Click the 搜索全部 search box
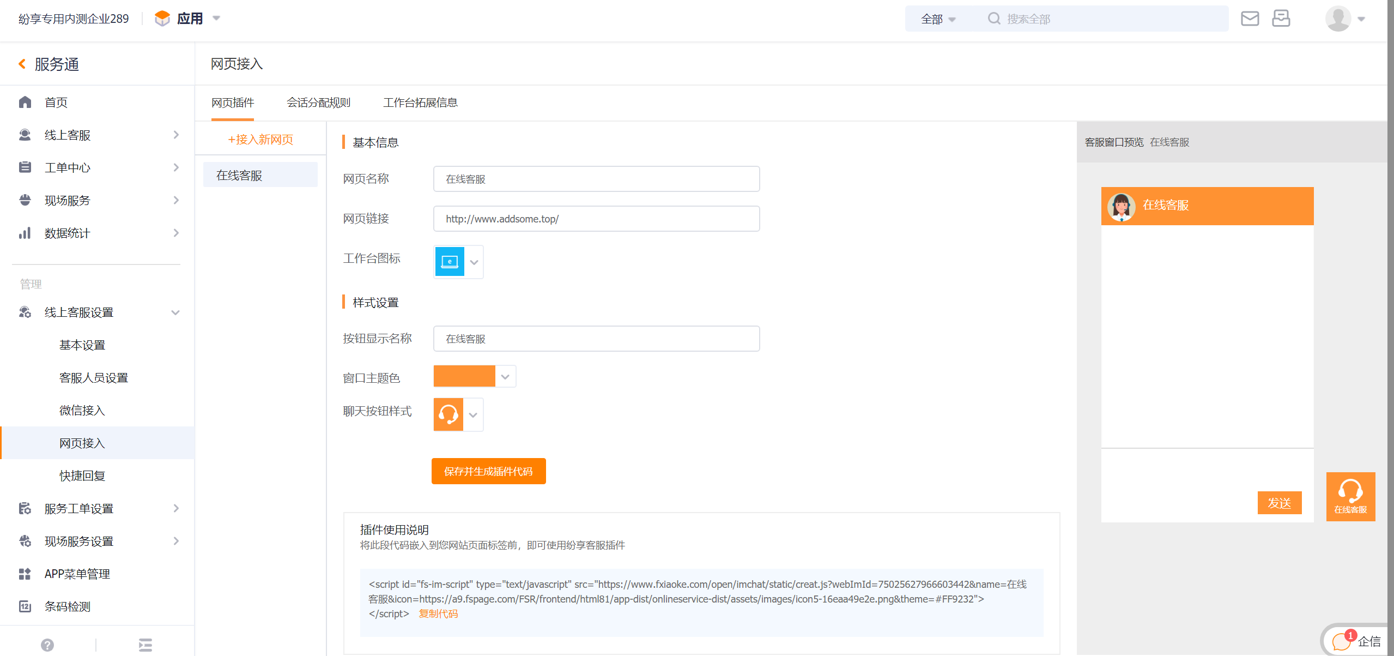Image resolution: width=1394 pixels, height=656 pixels. 1103,19
